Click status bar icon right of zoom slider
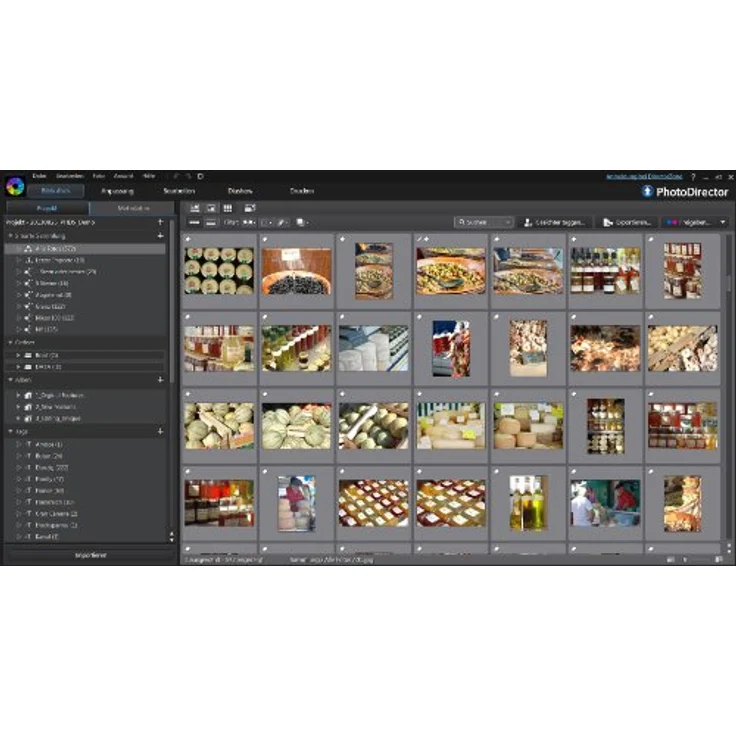 pyautogui.click(x=719, y=560)
